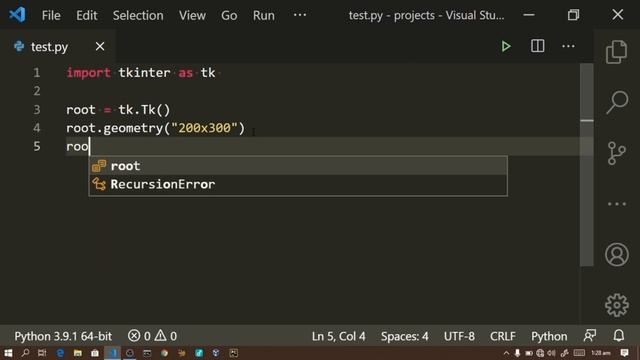Screen dimensions: 640x360
Task: Open Windows Action Center
Action: pos(624,353)
